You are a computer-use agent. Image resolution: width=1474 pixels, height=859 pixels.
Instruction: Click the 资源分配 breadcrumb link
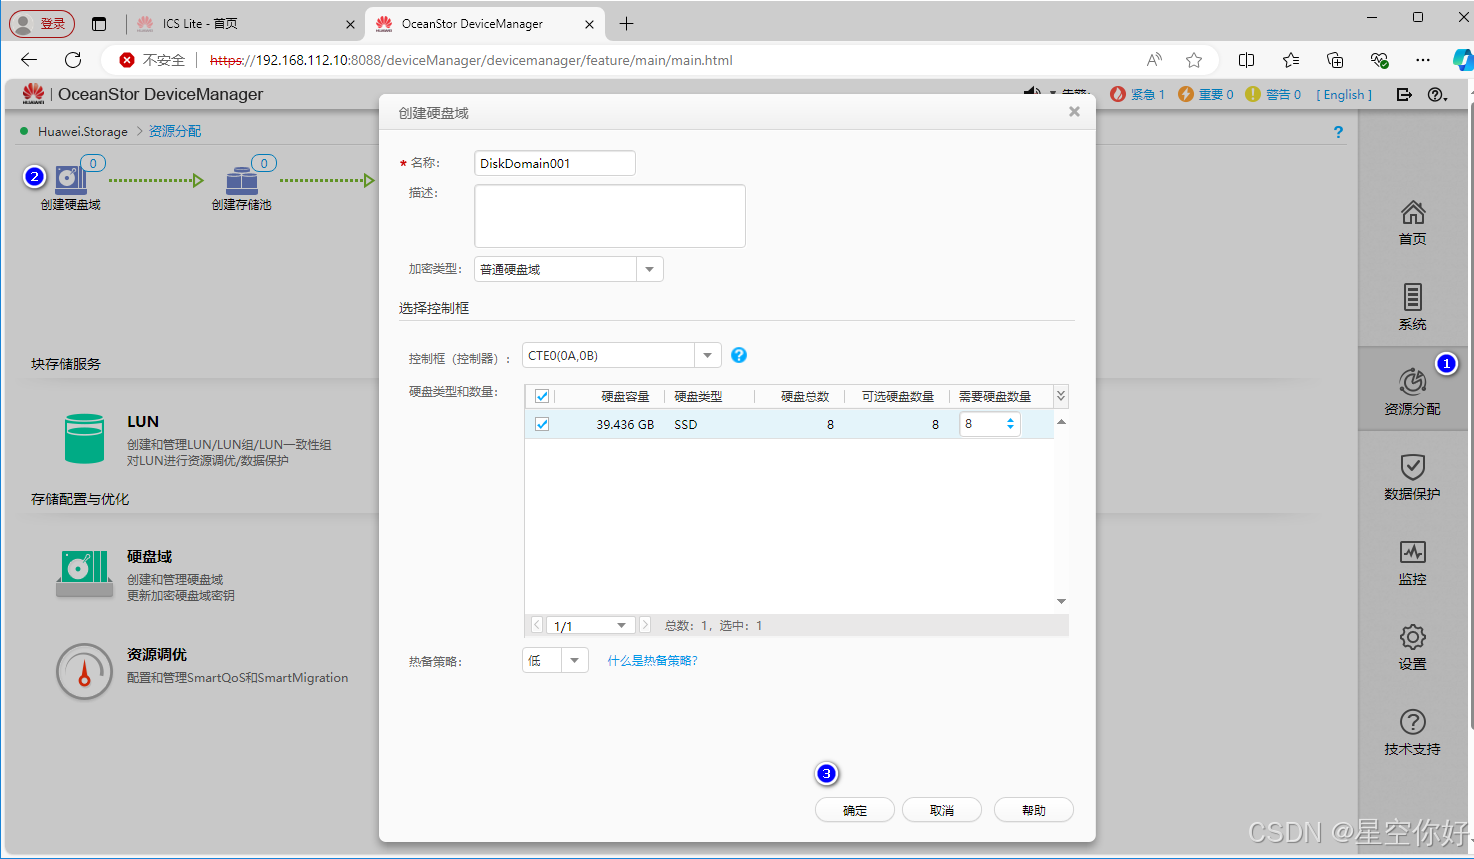tap(175, 132)
